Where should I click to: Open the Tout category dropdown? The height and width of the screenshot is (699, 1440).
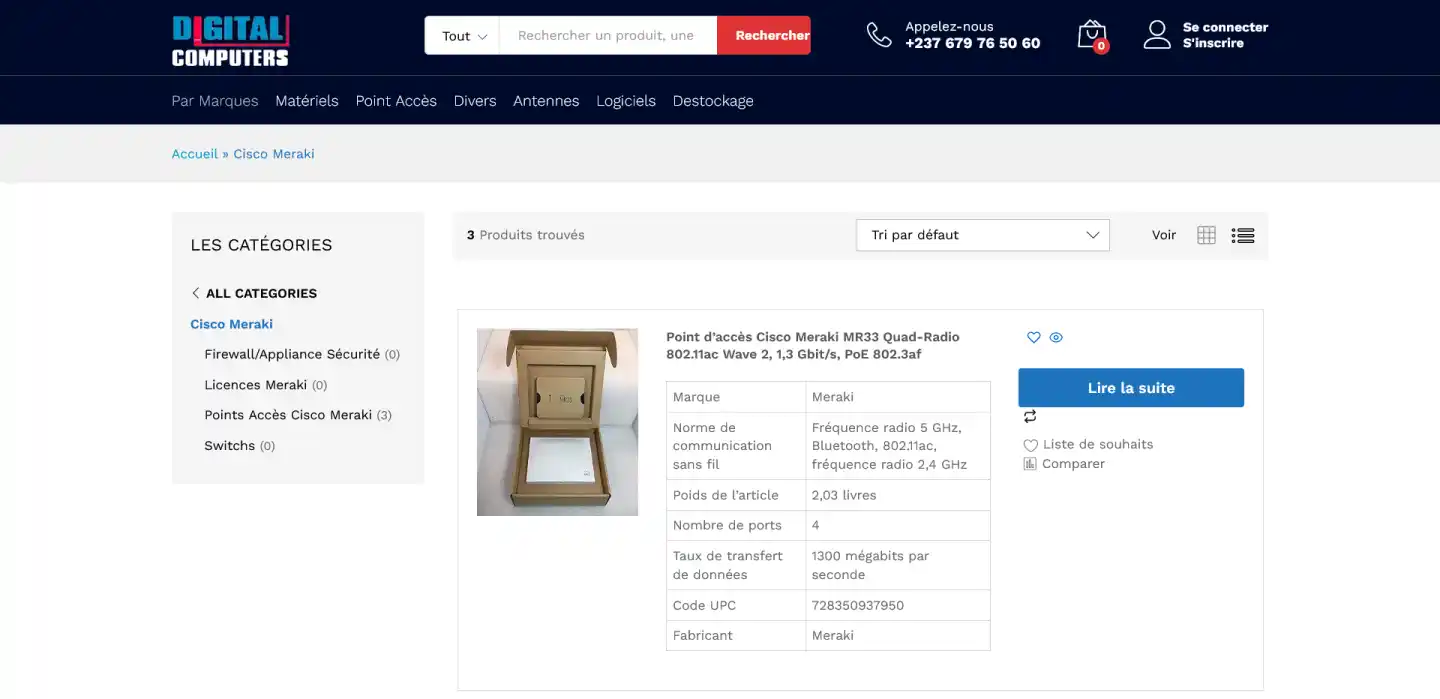point(465,35)
